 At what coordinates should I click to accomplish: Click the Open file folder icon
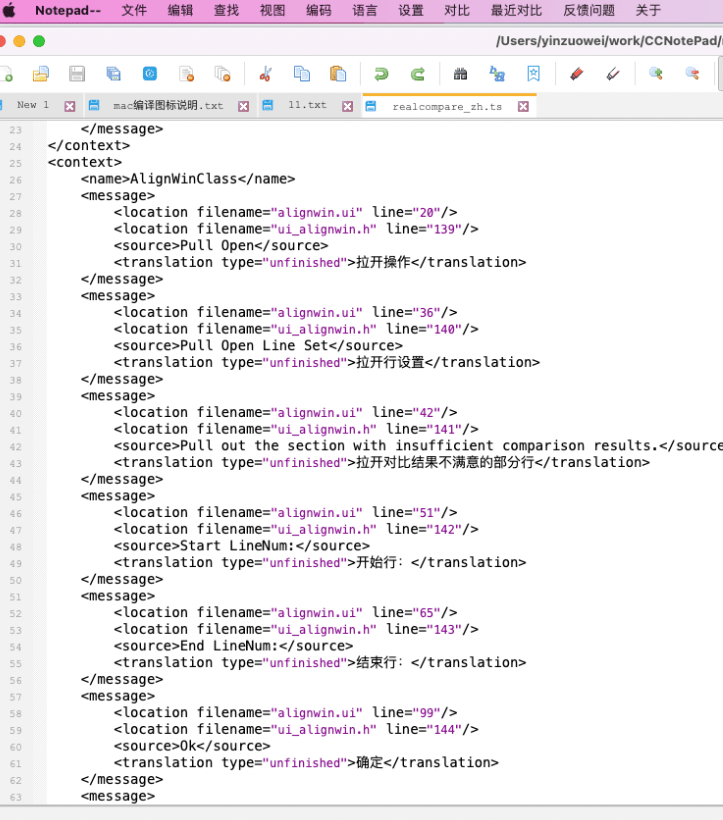tap(41, 74)
